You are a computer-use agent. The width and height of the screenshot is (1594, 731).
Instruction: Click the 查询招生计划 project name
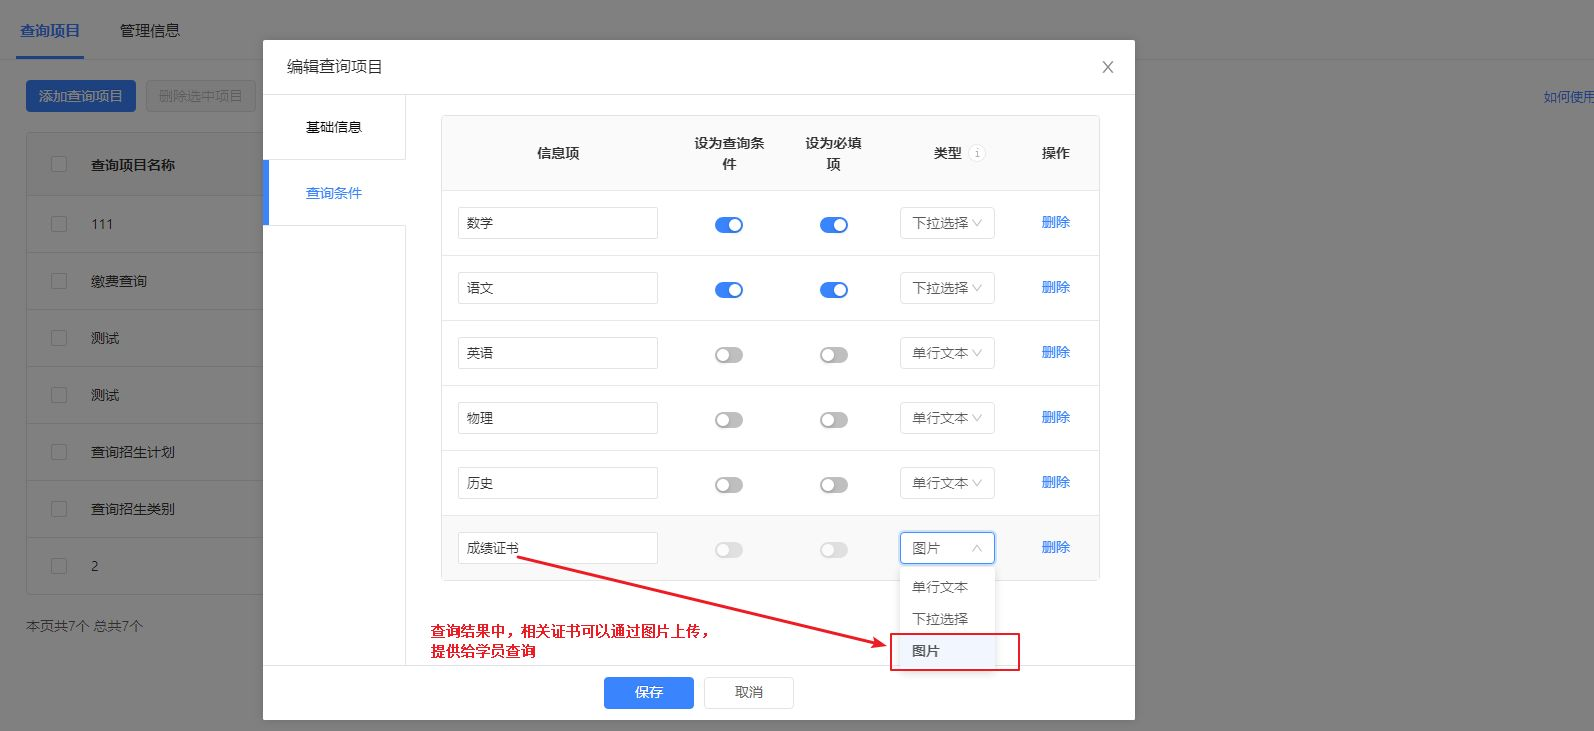[133, 452]
